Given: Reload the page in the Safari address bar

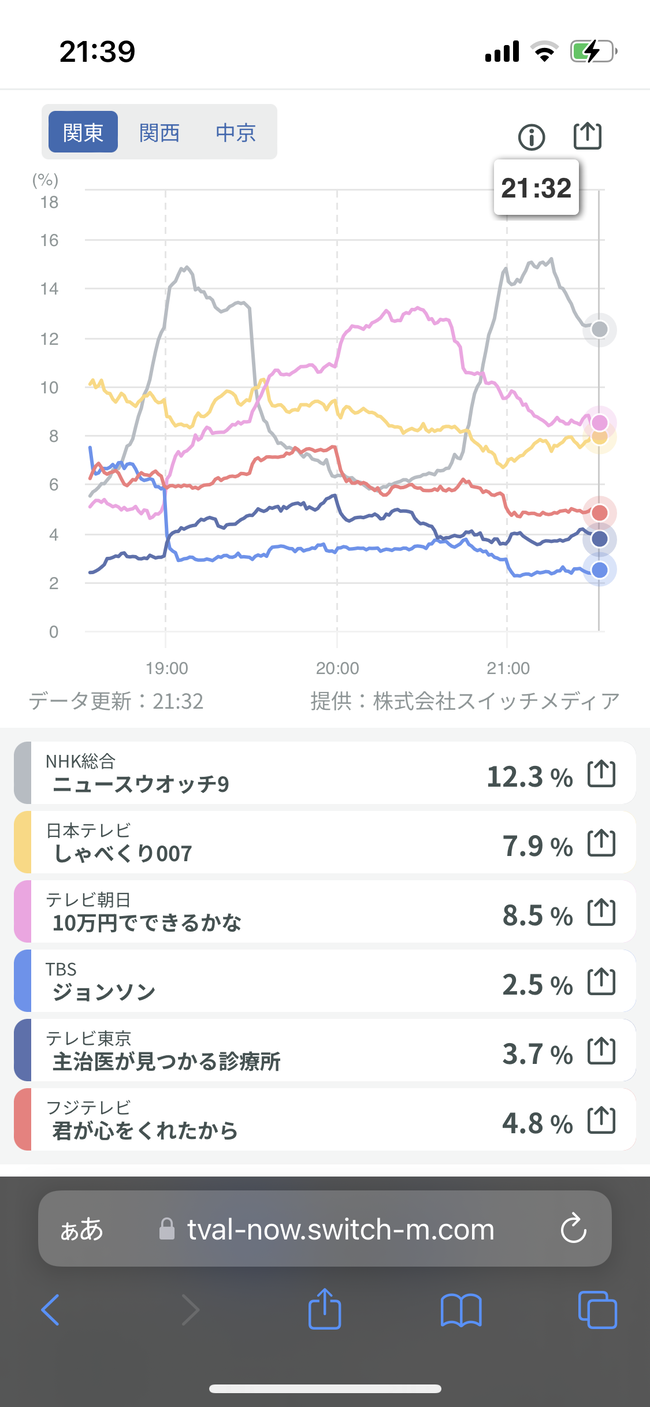Looking at the screenshot, I should pyautogui.click(x=573, y=1229).
